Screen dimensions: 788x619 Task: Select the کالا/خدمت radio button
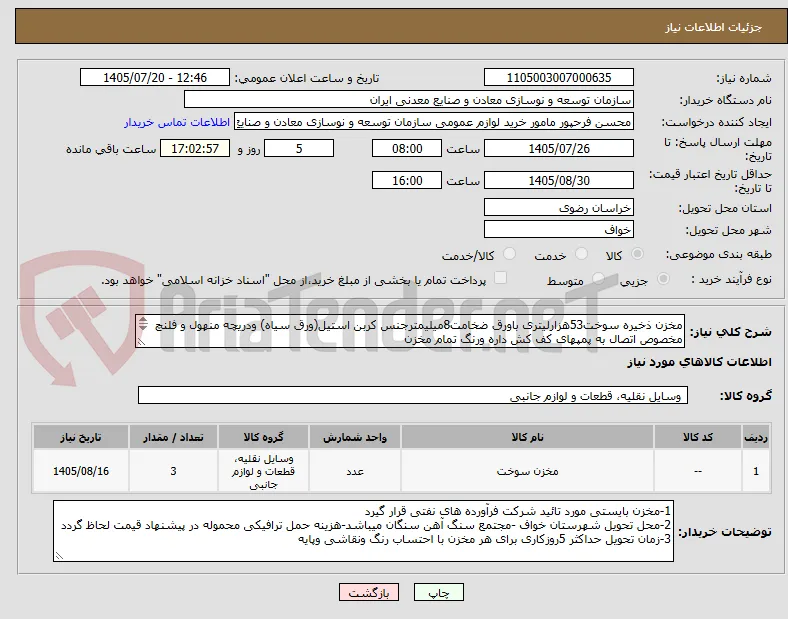[x=510, y=254]
